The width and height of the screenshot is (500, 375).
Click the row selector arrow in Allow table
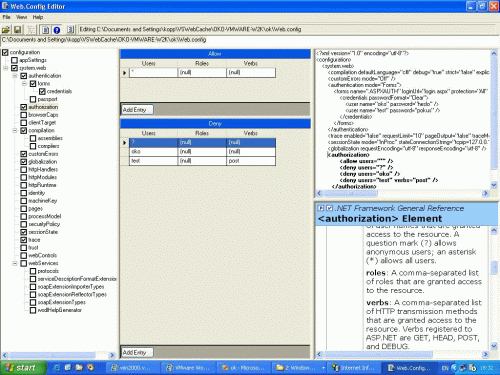pos(125,72)
